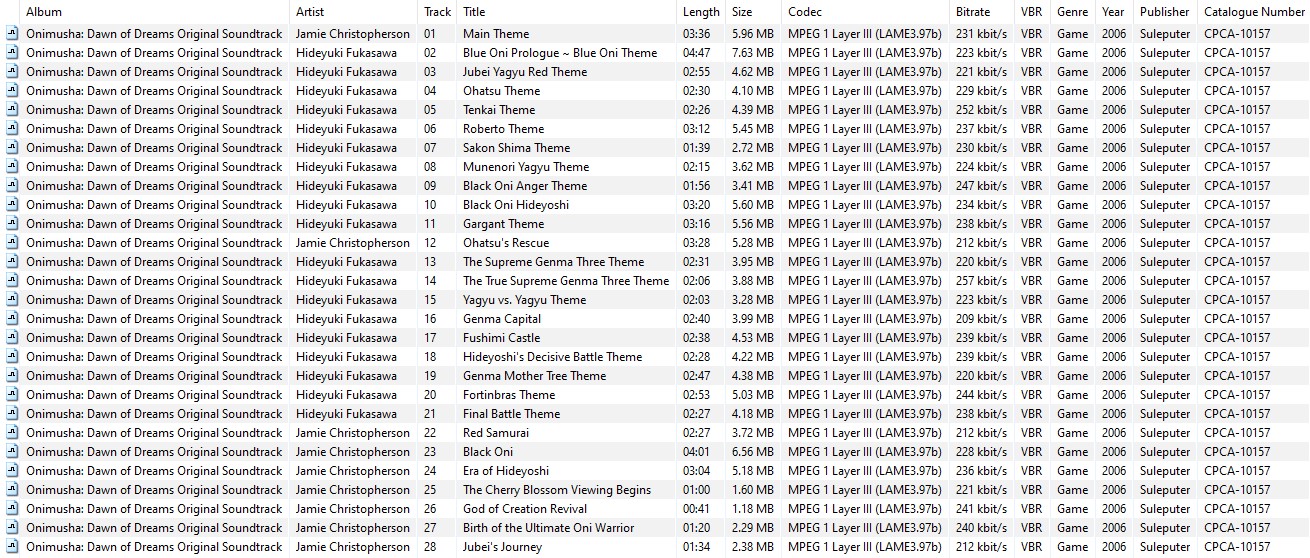Image resolution: width=1310 pixels, height=558 pixels.
Task: Click the VBR column header
Action: coord(1030,12)
